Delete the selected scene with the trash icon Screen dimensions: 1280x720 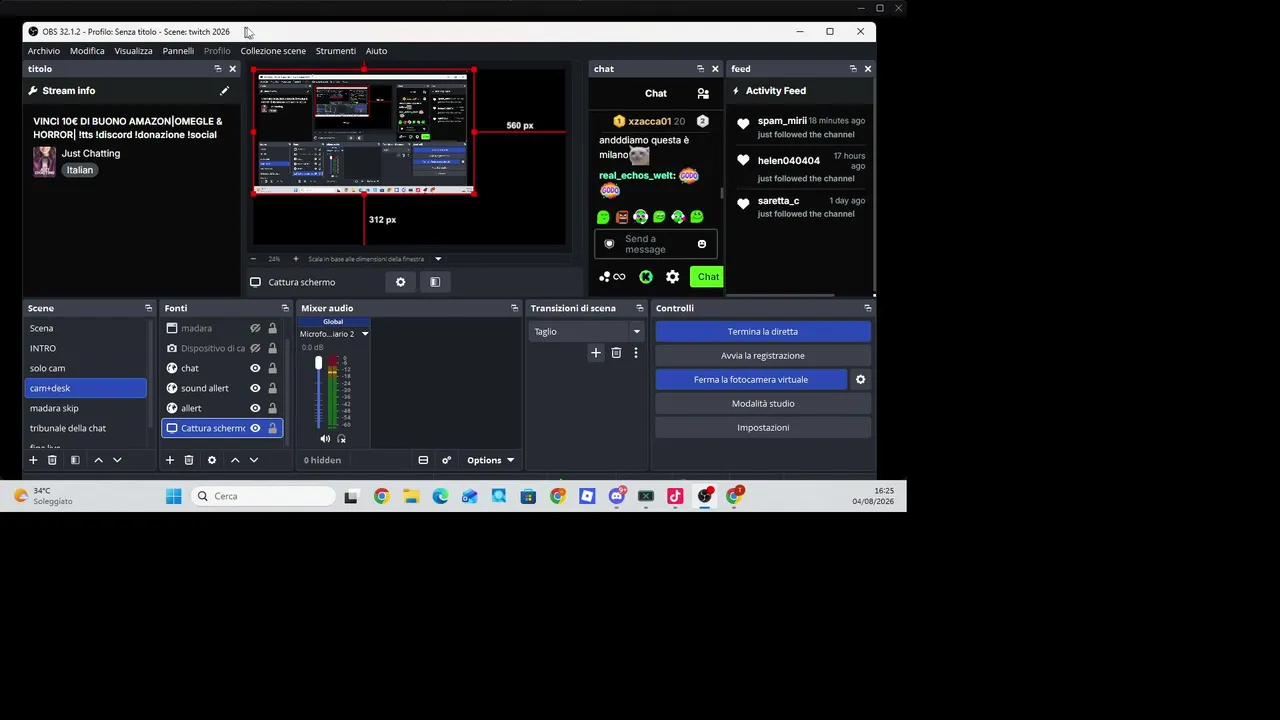point(52,460)
